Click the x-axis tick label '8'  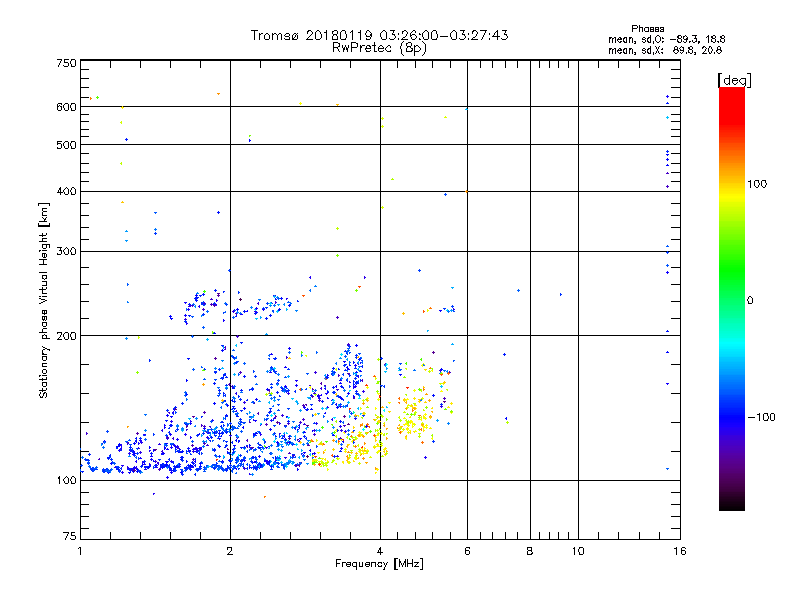pos(530,551)
